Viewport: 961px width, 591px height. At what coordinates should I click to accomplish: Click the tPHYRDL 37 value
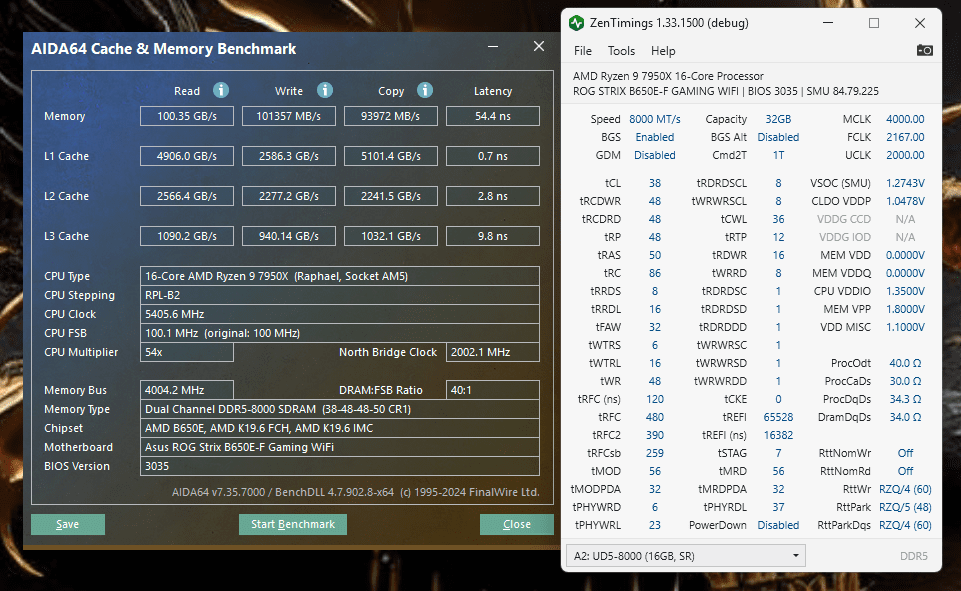click(778, 507)
